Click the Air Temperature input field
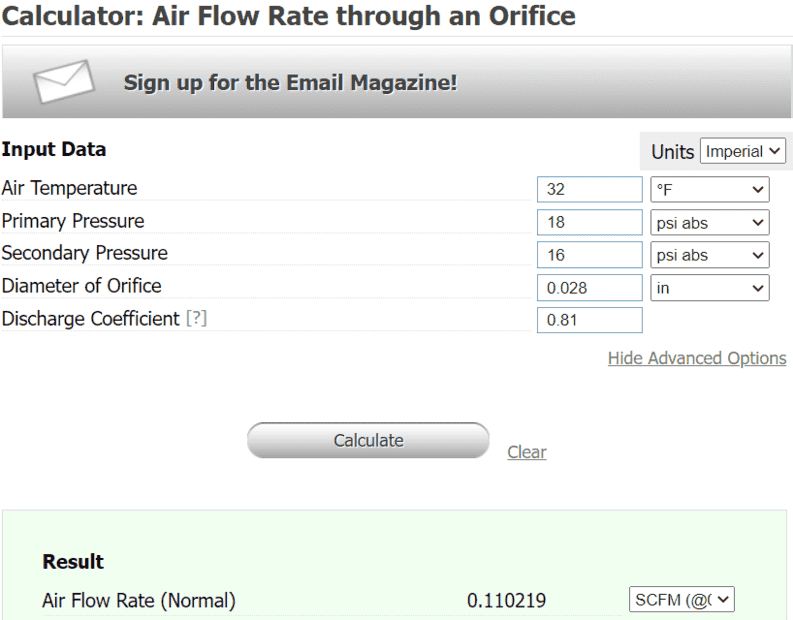This screenshot has width=793, height=620. pos(589,189)
